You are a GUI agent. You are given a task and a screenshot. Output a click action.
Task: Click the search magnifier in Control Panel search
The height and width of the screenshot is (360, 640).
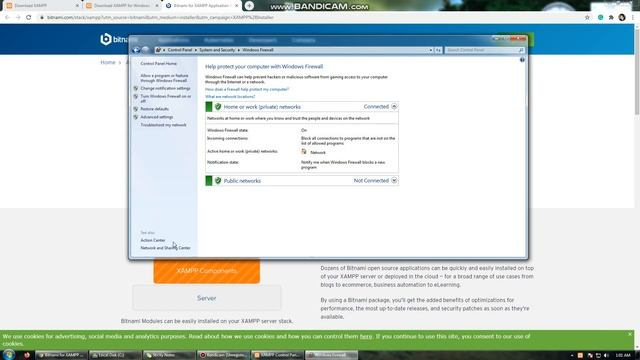(x=521, y=50)
